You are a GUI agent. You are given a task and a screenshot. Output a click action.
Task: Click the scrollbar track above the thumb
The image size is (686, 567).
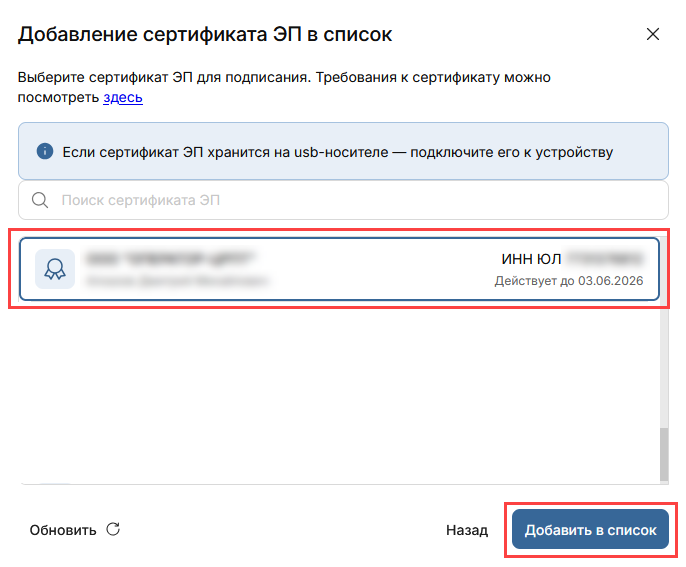[x=662, y=360]
